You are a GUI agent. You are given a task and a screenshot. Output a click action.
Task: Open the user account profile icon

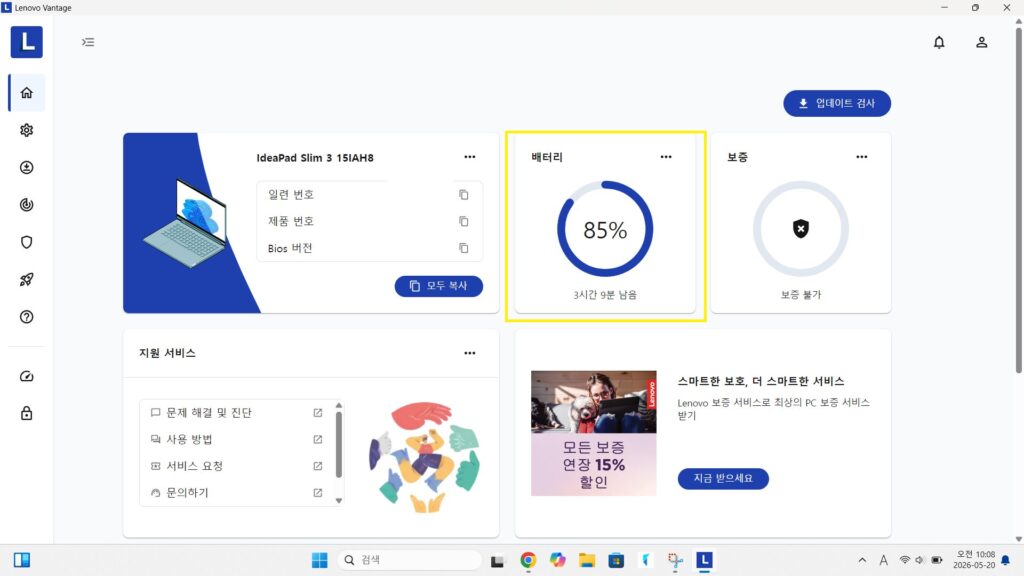(982, 42)
